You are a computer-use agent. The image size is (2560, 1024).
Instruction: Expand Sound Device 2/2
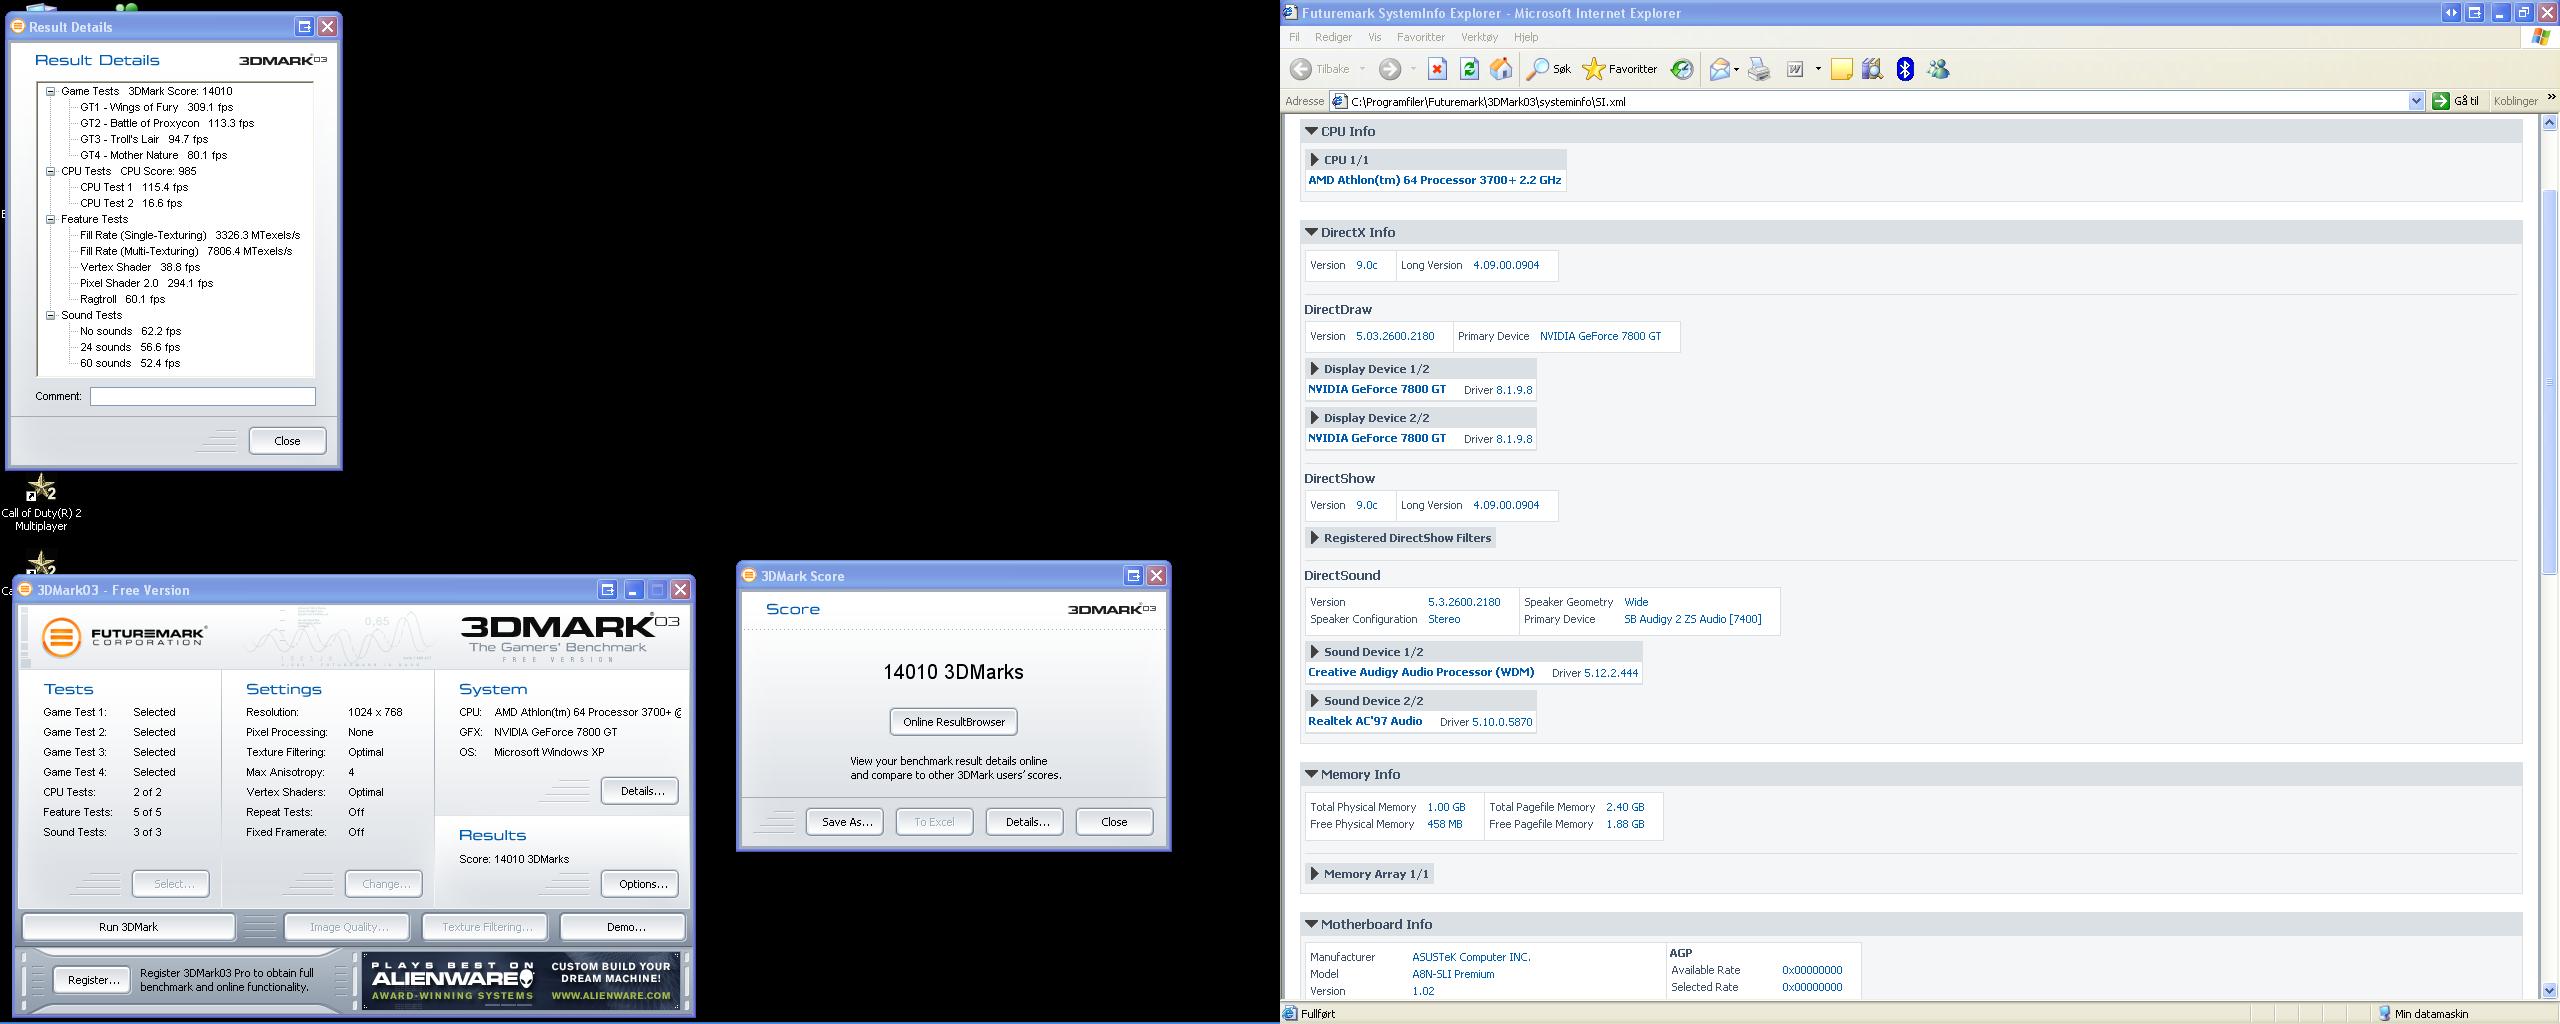coord(1315,701)
